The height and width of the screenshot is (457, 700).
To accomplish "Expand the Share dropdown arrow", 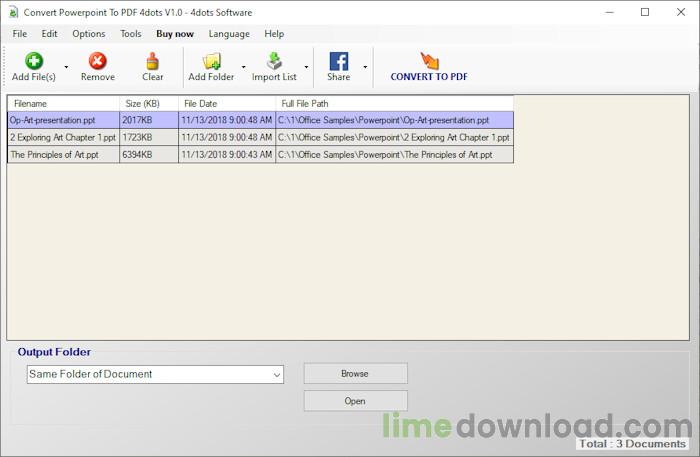I will point(365,67).
